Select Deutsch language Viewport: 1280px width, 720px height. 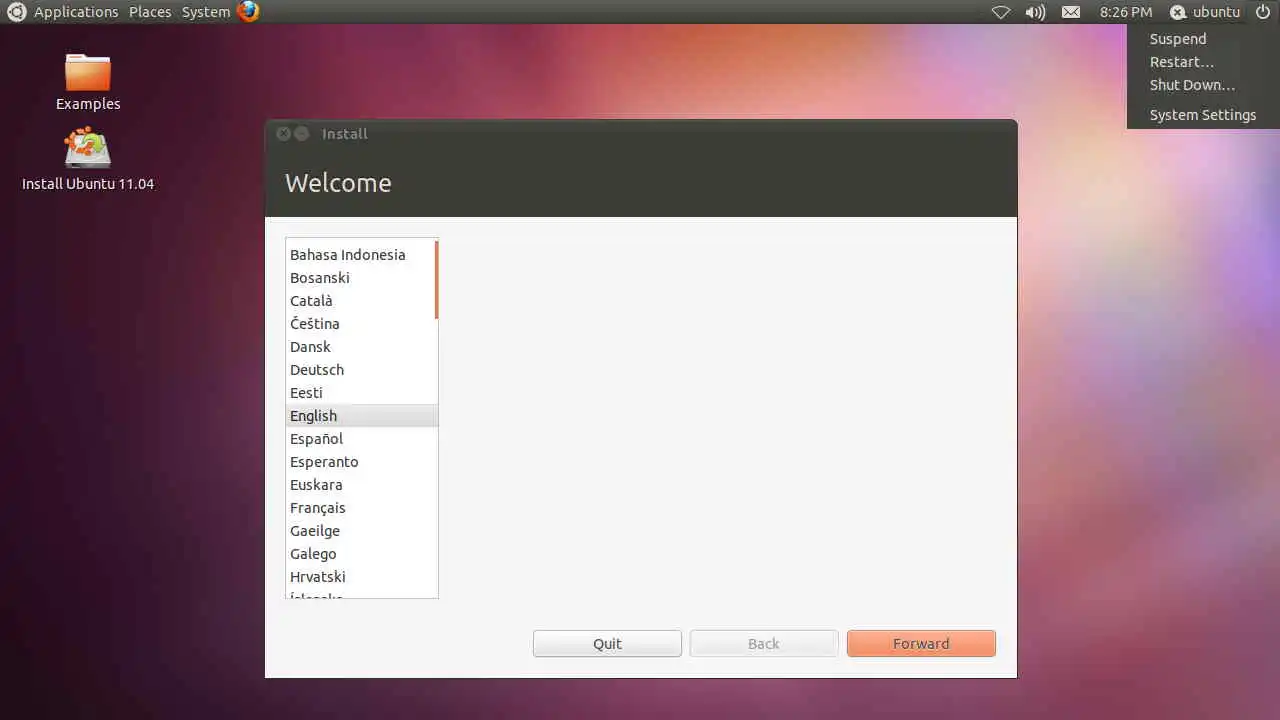360,370
